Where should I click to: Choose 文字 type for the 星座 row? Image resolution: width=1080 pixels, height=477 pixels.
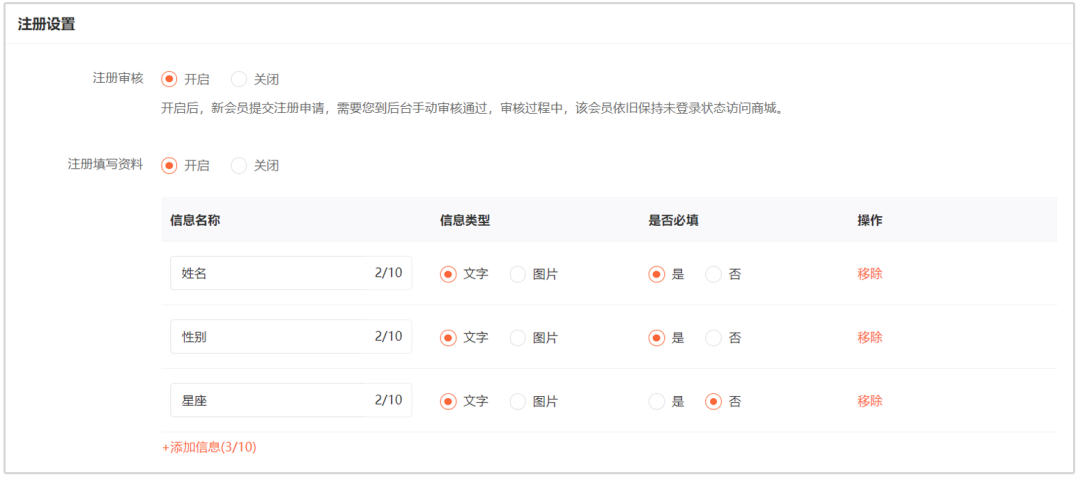pyautogui.click(x=449, y=402)
